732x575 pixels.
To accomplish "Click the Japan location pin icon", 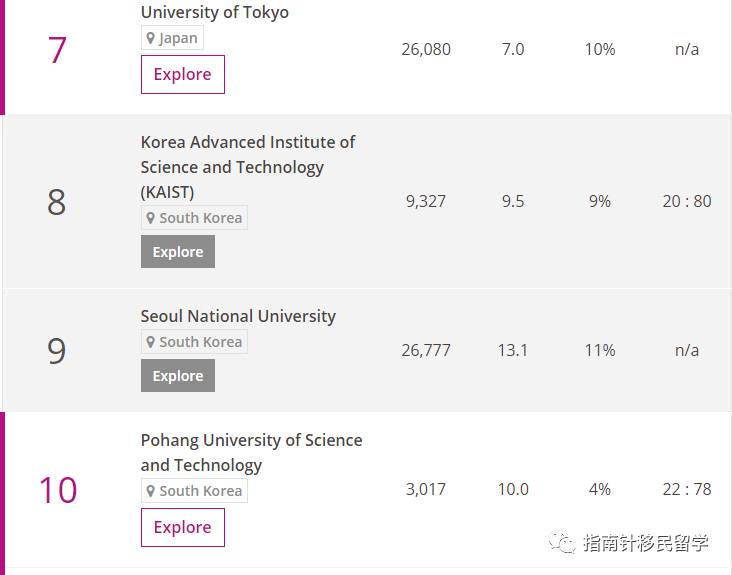I will (x=151, y=39).
